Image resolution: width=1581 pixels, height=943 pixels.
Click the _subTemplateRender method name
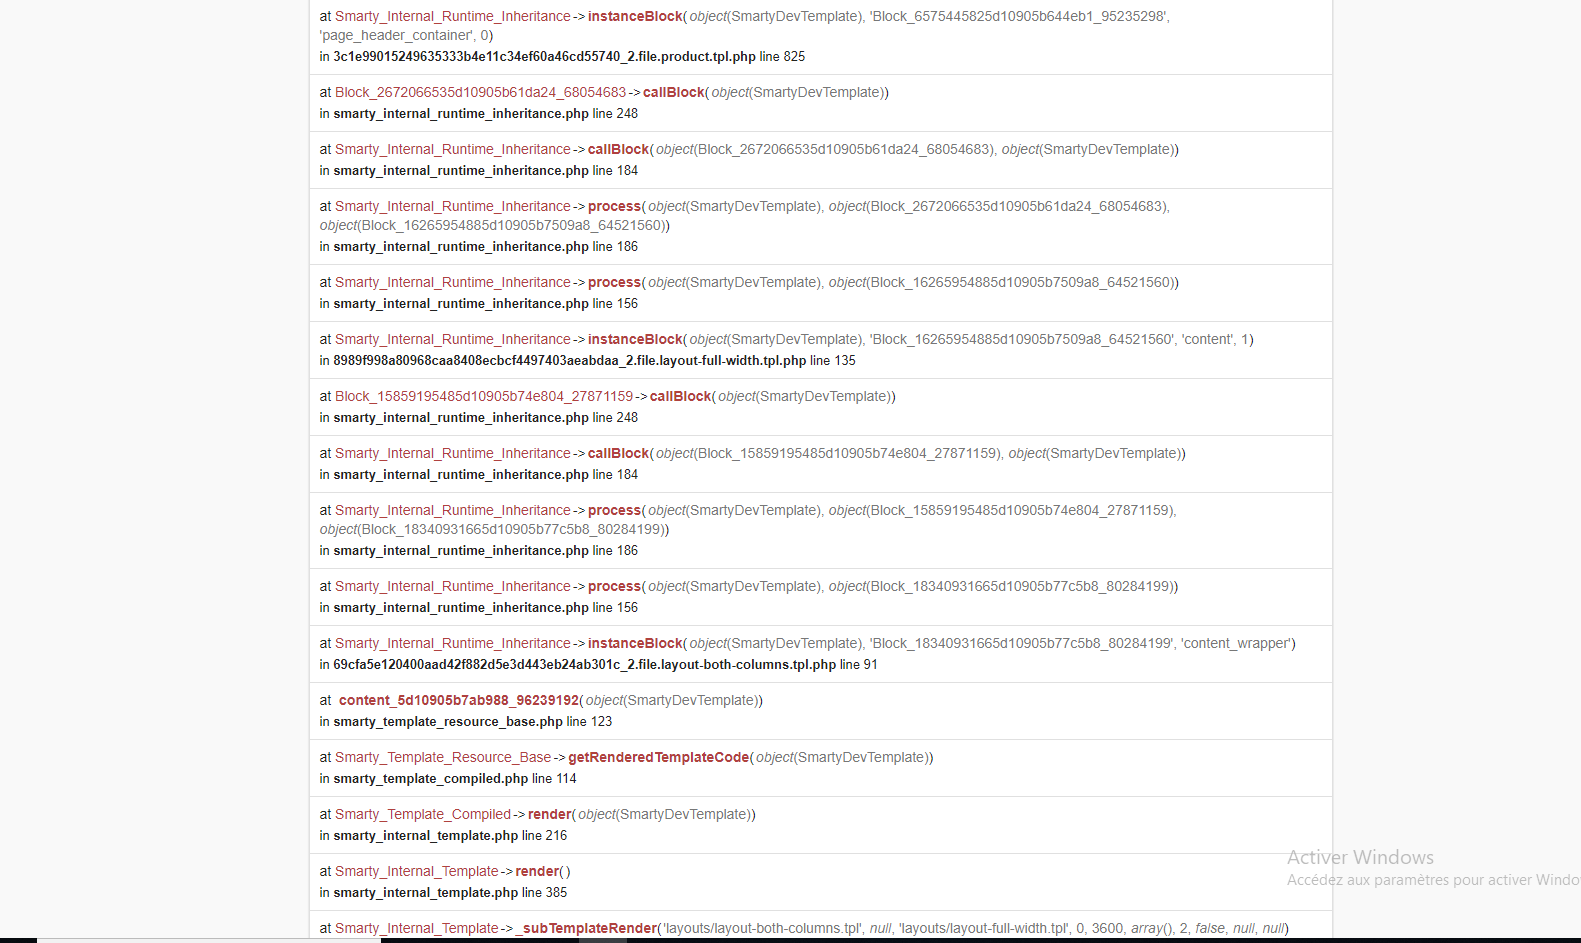[586, 928]
